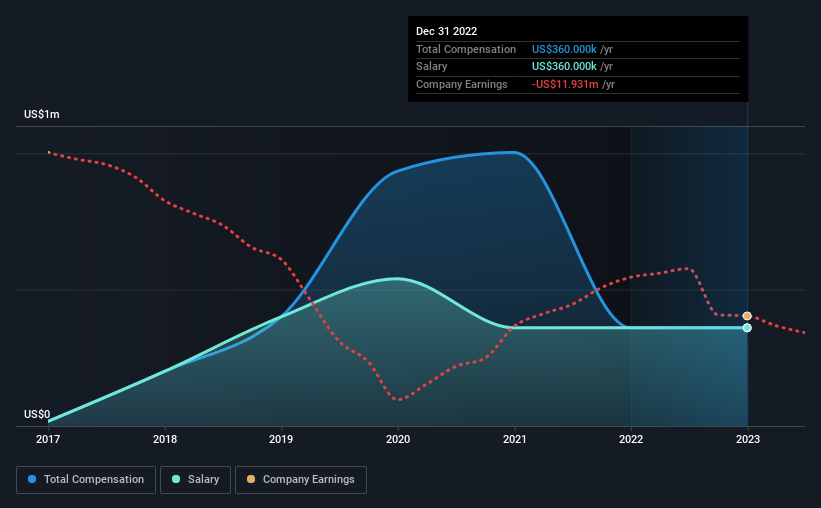Image resolution: width=821 pixels, height=508 pixels.
Task: Click the -US$11.931m earnings value
Action: click(x=565, y=84)
